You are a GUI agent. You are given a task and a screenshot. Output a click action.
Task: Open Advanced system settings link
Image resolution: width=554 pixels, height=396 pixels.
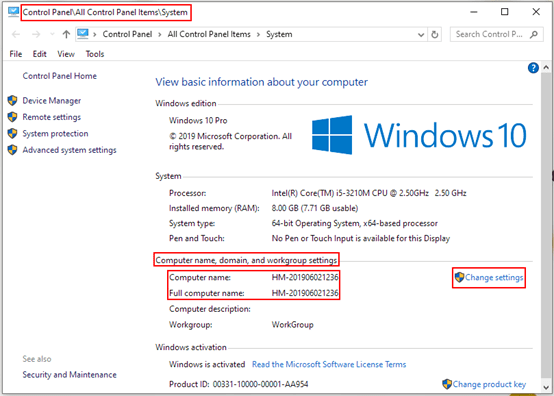(70, 150)
